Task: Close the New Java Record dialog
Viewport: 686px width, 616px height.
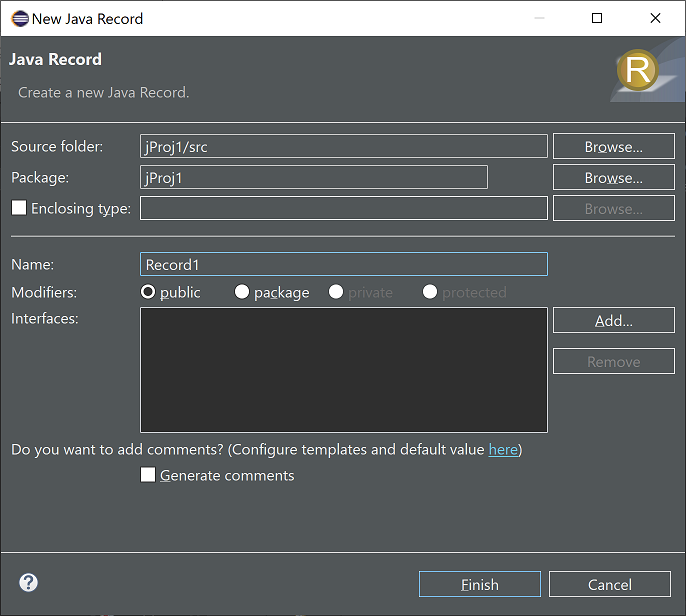Action: coord(655,18)
